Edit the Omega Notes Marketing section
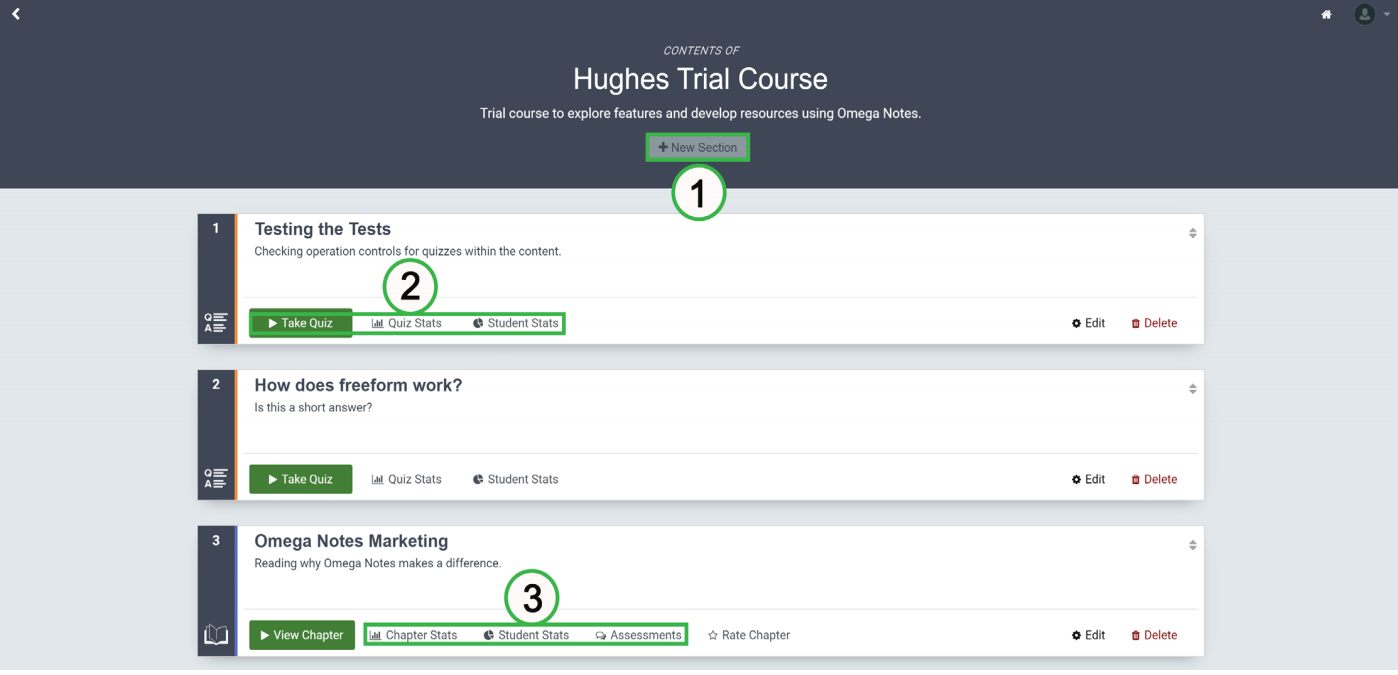This screenshot has height=675, width=1398. (x=1088, y=635)
